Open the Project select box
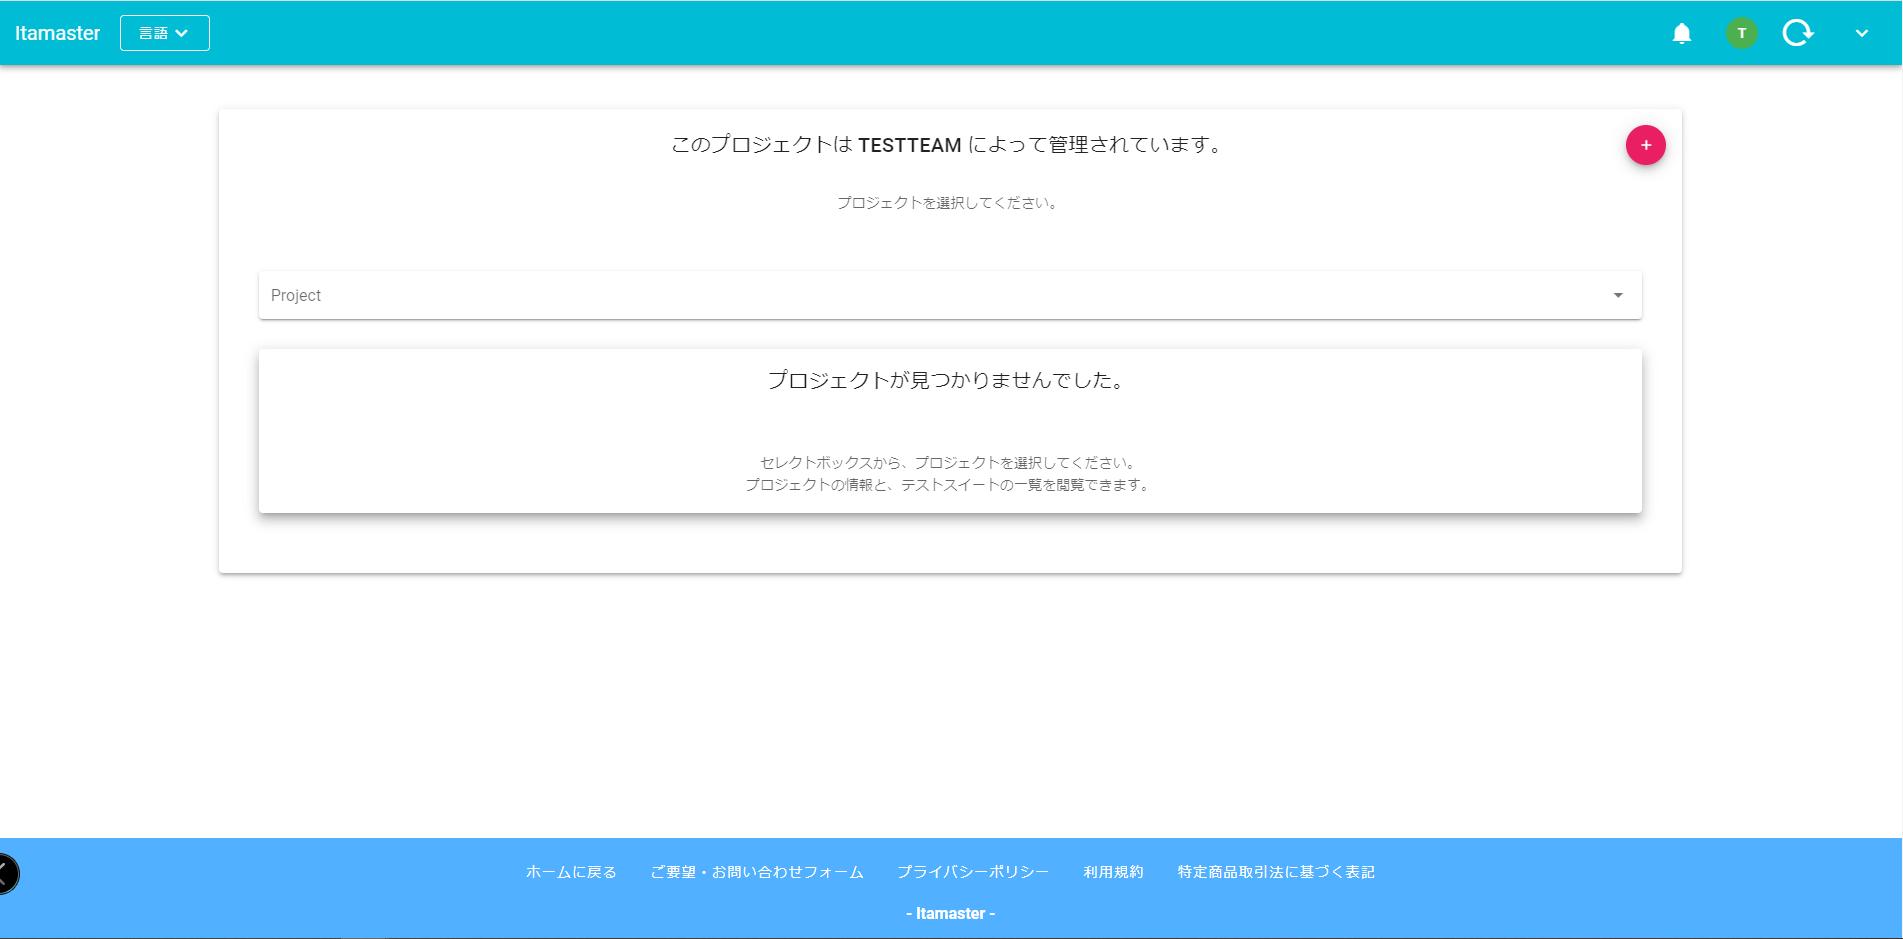1903x939 pixels. [x=950, y=295]
